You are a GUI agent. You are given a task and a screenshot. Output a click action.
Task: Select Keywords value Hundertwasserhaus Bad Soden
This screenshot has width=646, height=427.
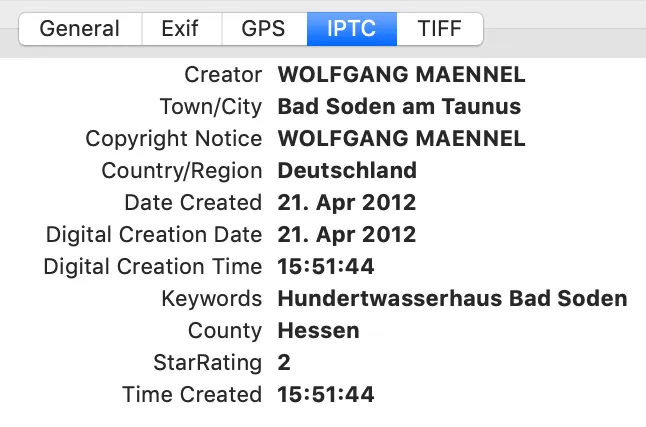tap(452, 298)
